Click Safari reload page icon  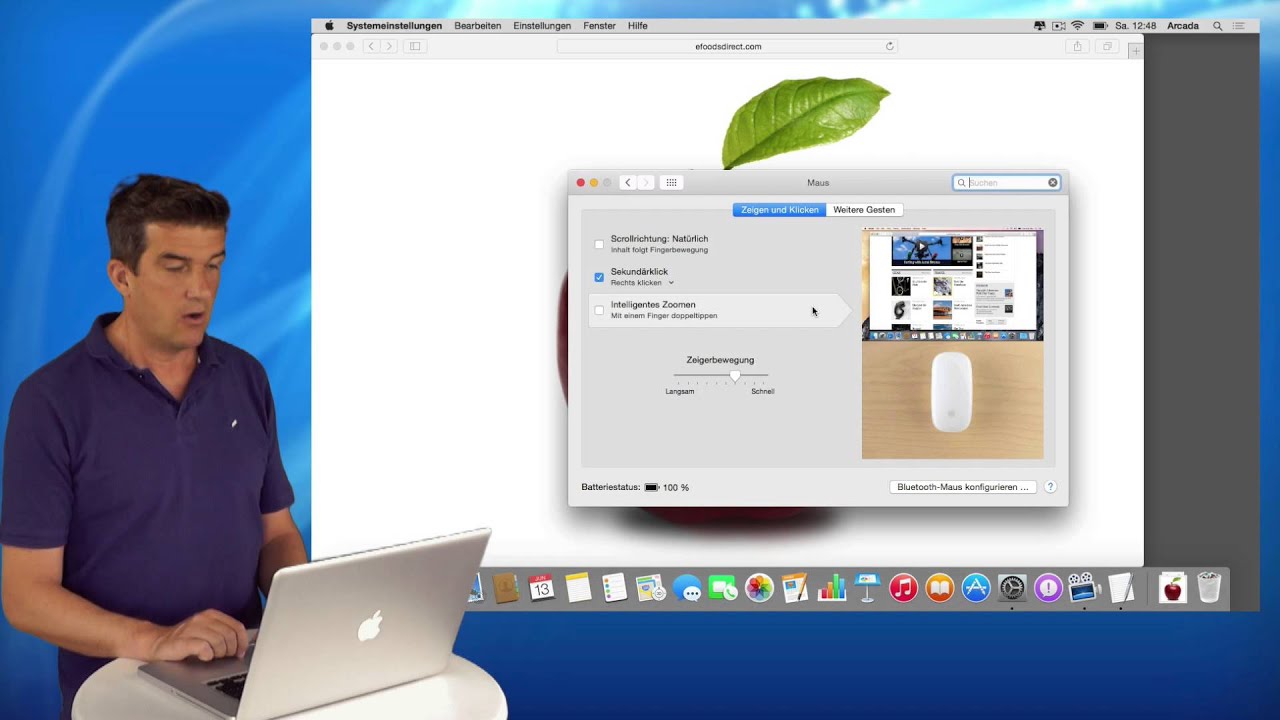pyautogui.click(x=890, y=46)
